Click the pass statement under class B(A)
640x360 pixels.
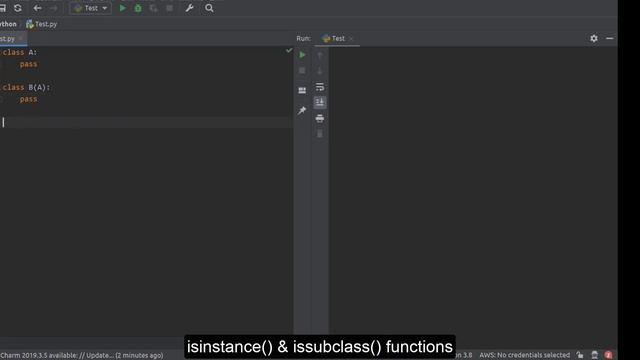[28, 99]
